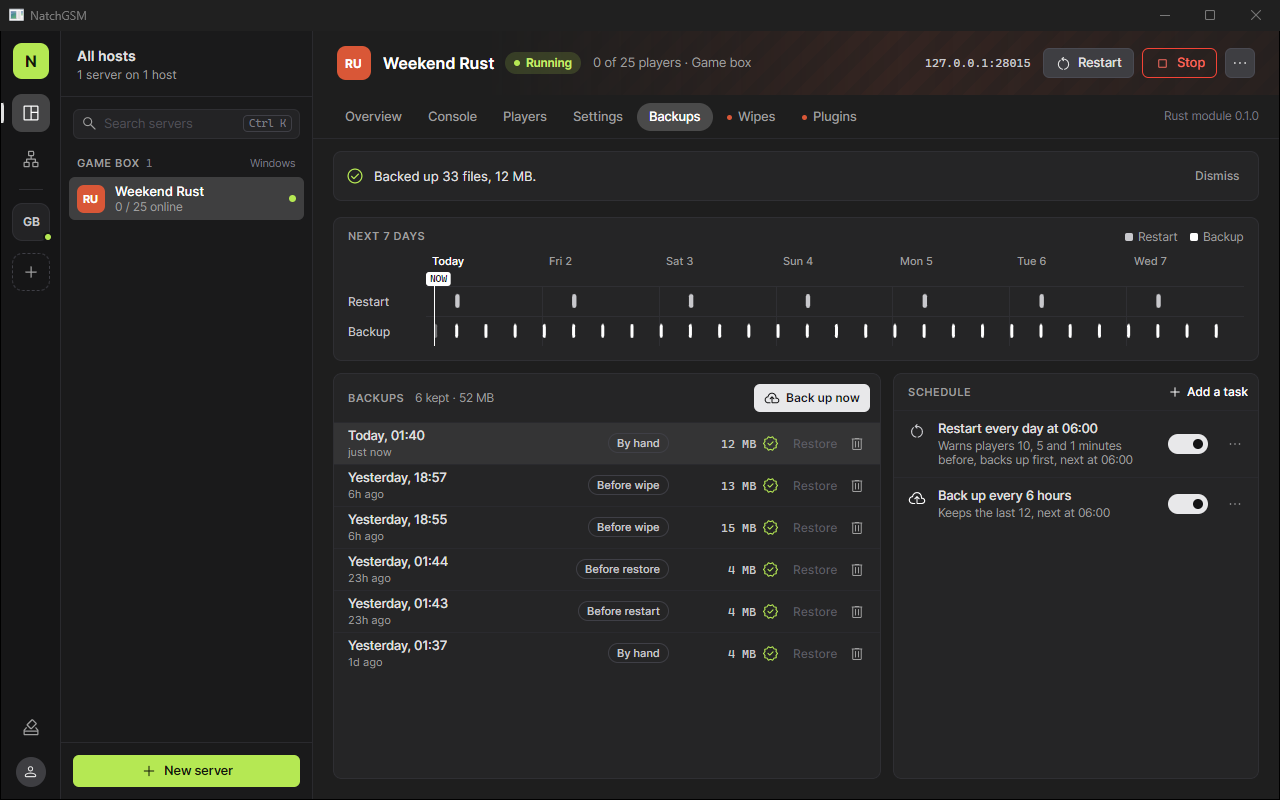Click the 127.0.0.1:28015 address
1280x800 pixels.
point(978,63)
